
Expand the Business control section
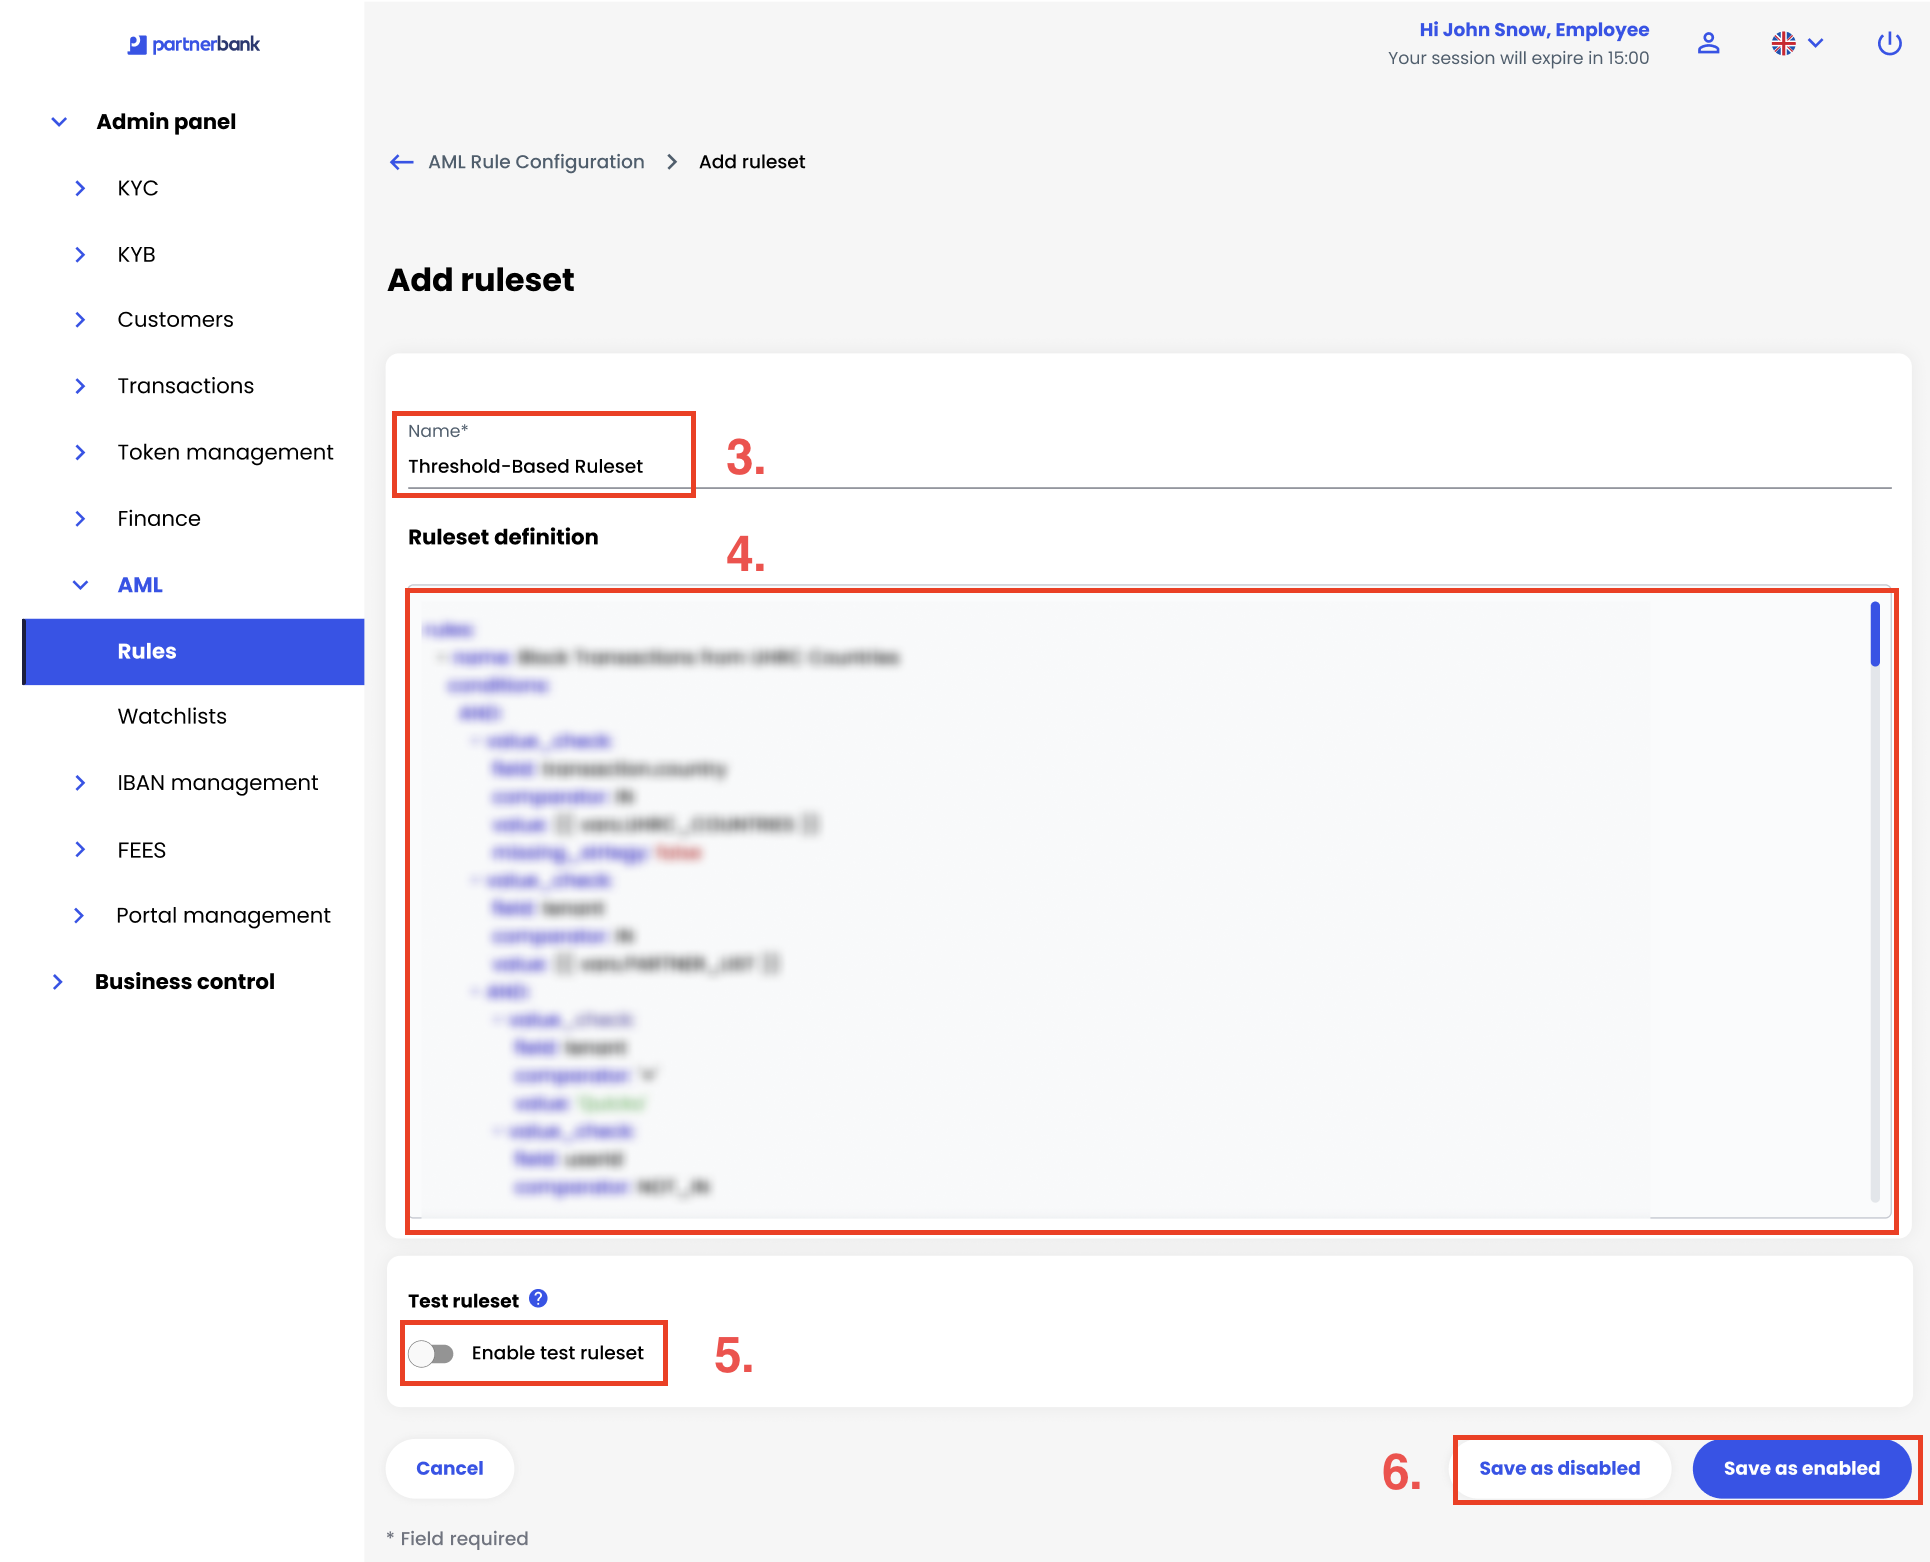tap(58, 982)
